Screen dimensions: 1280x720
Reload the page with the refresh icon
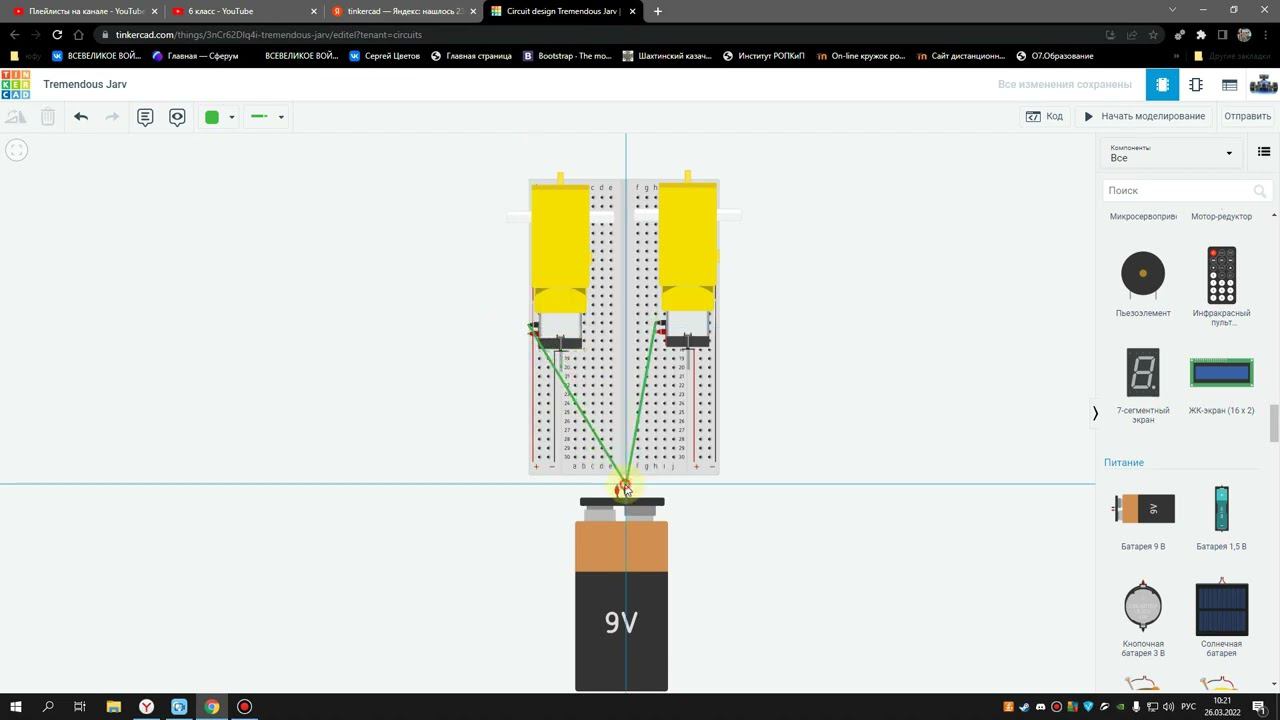58,34
